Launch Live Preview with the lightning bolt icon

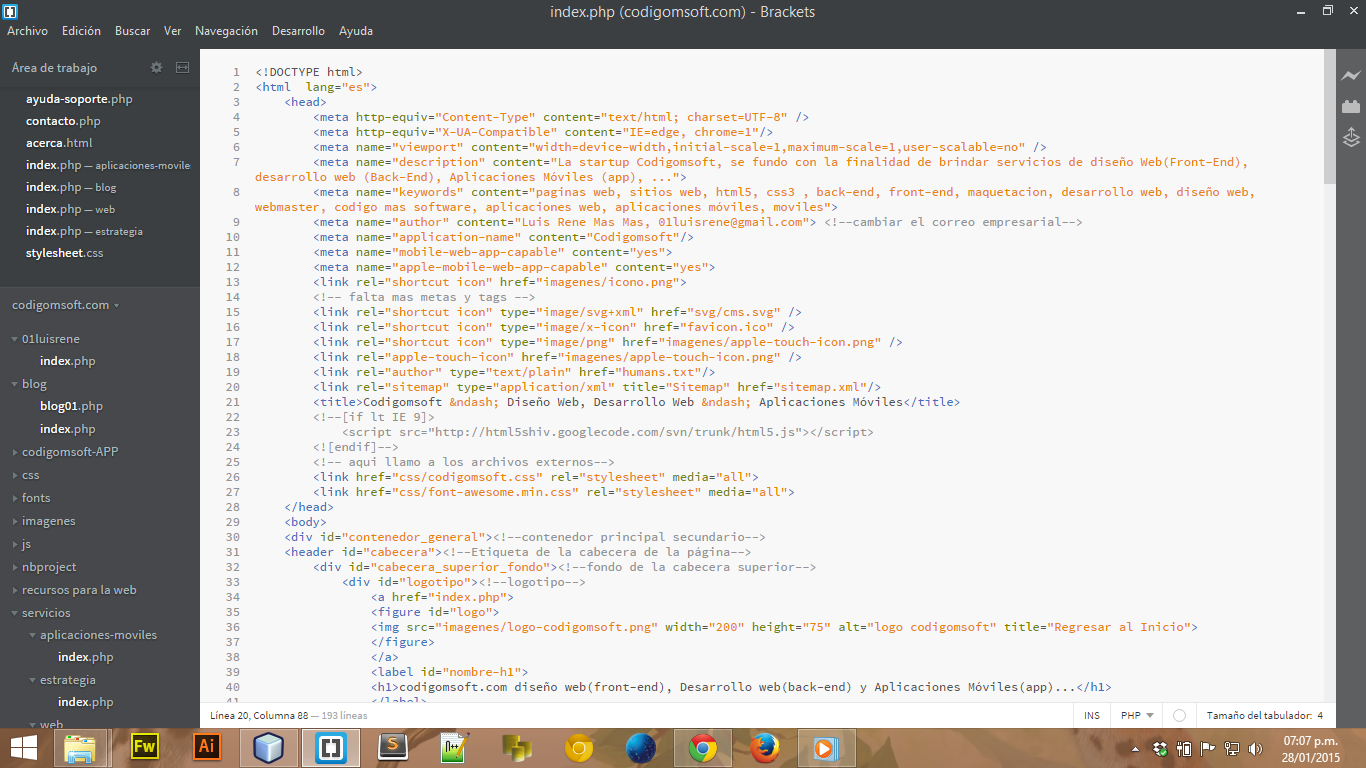1352,74
